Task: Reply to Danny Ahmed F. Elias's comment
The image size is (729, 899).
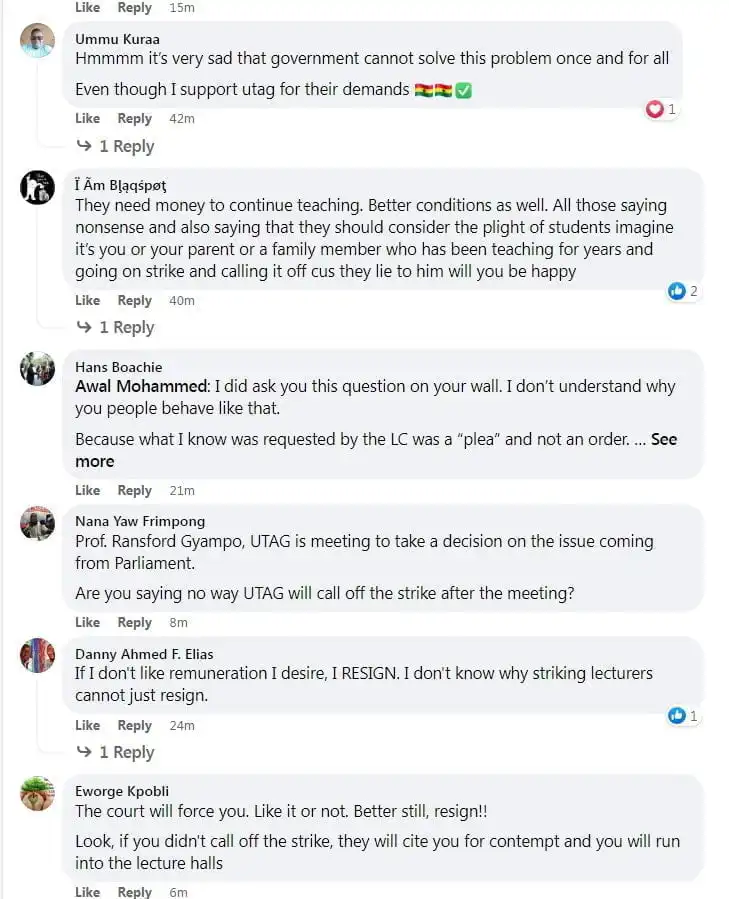Action: pos(134,725)
